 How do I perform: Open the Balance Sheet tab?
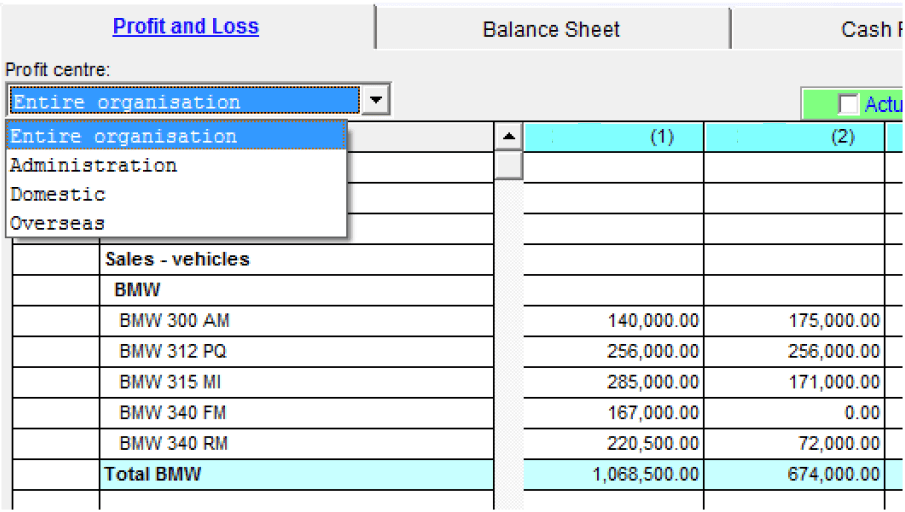pyautogui.click(x=551, y=29)
